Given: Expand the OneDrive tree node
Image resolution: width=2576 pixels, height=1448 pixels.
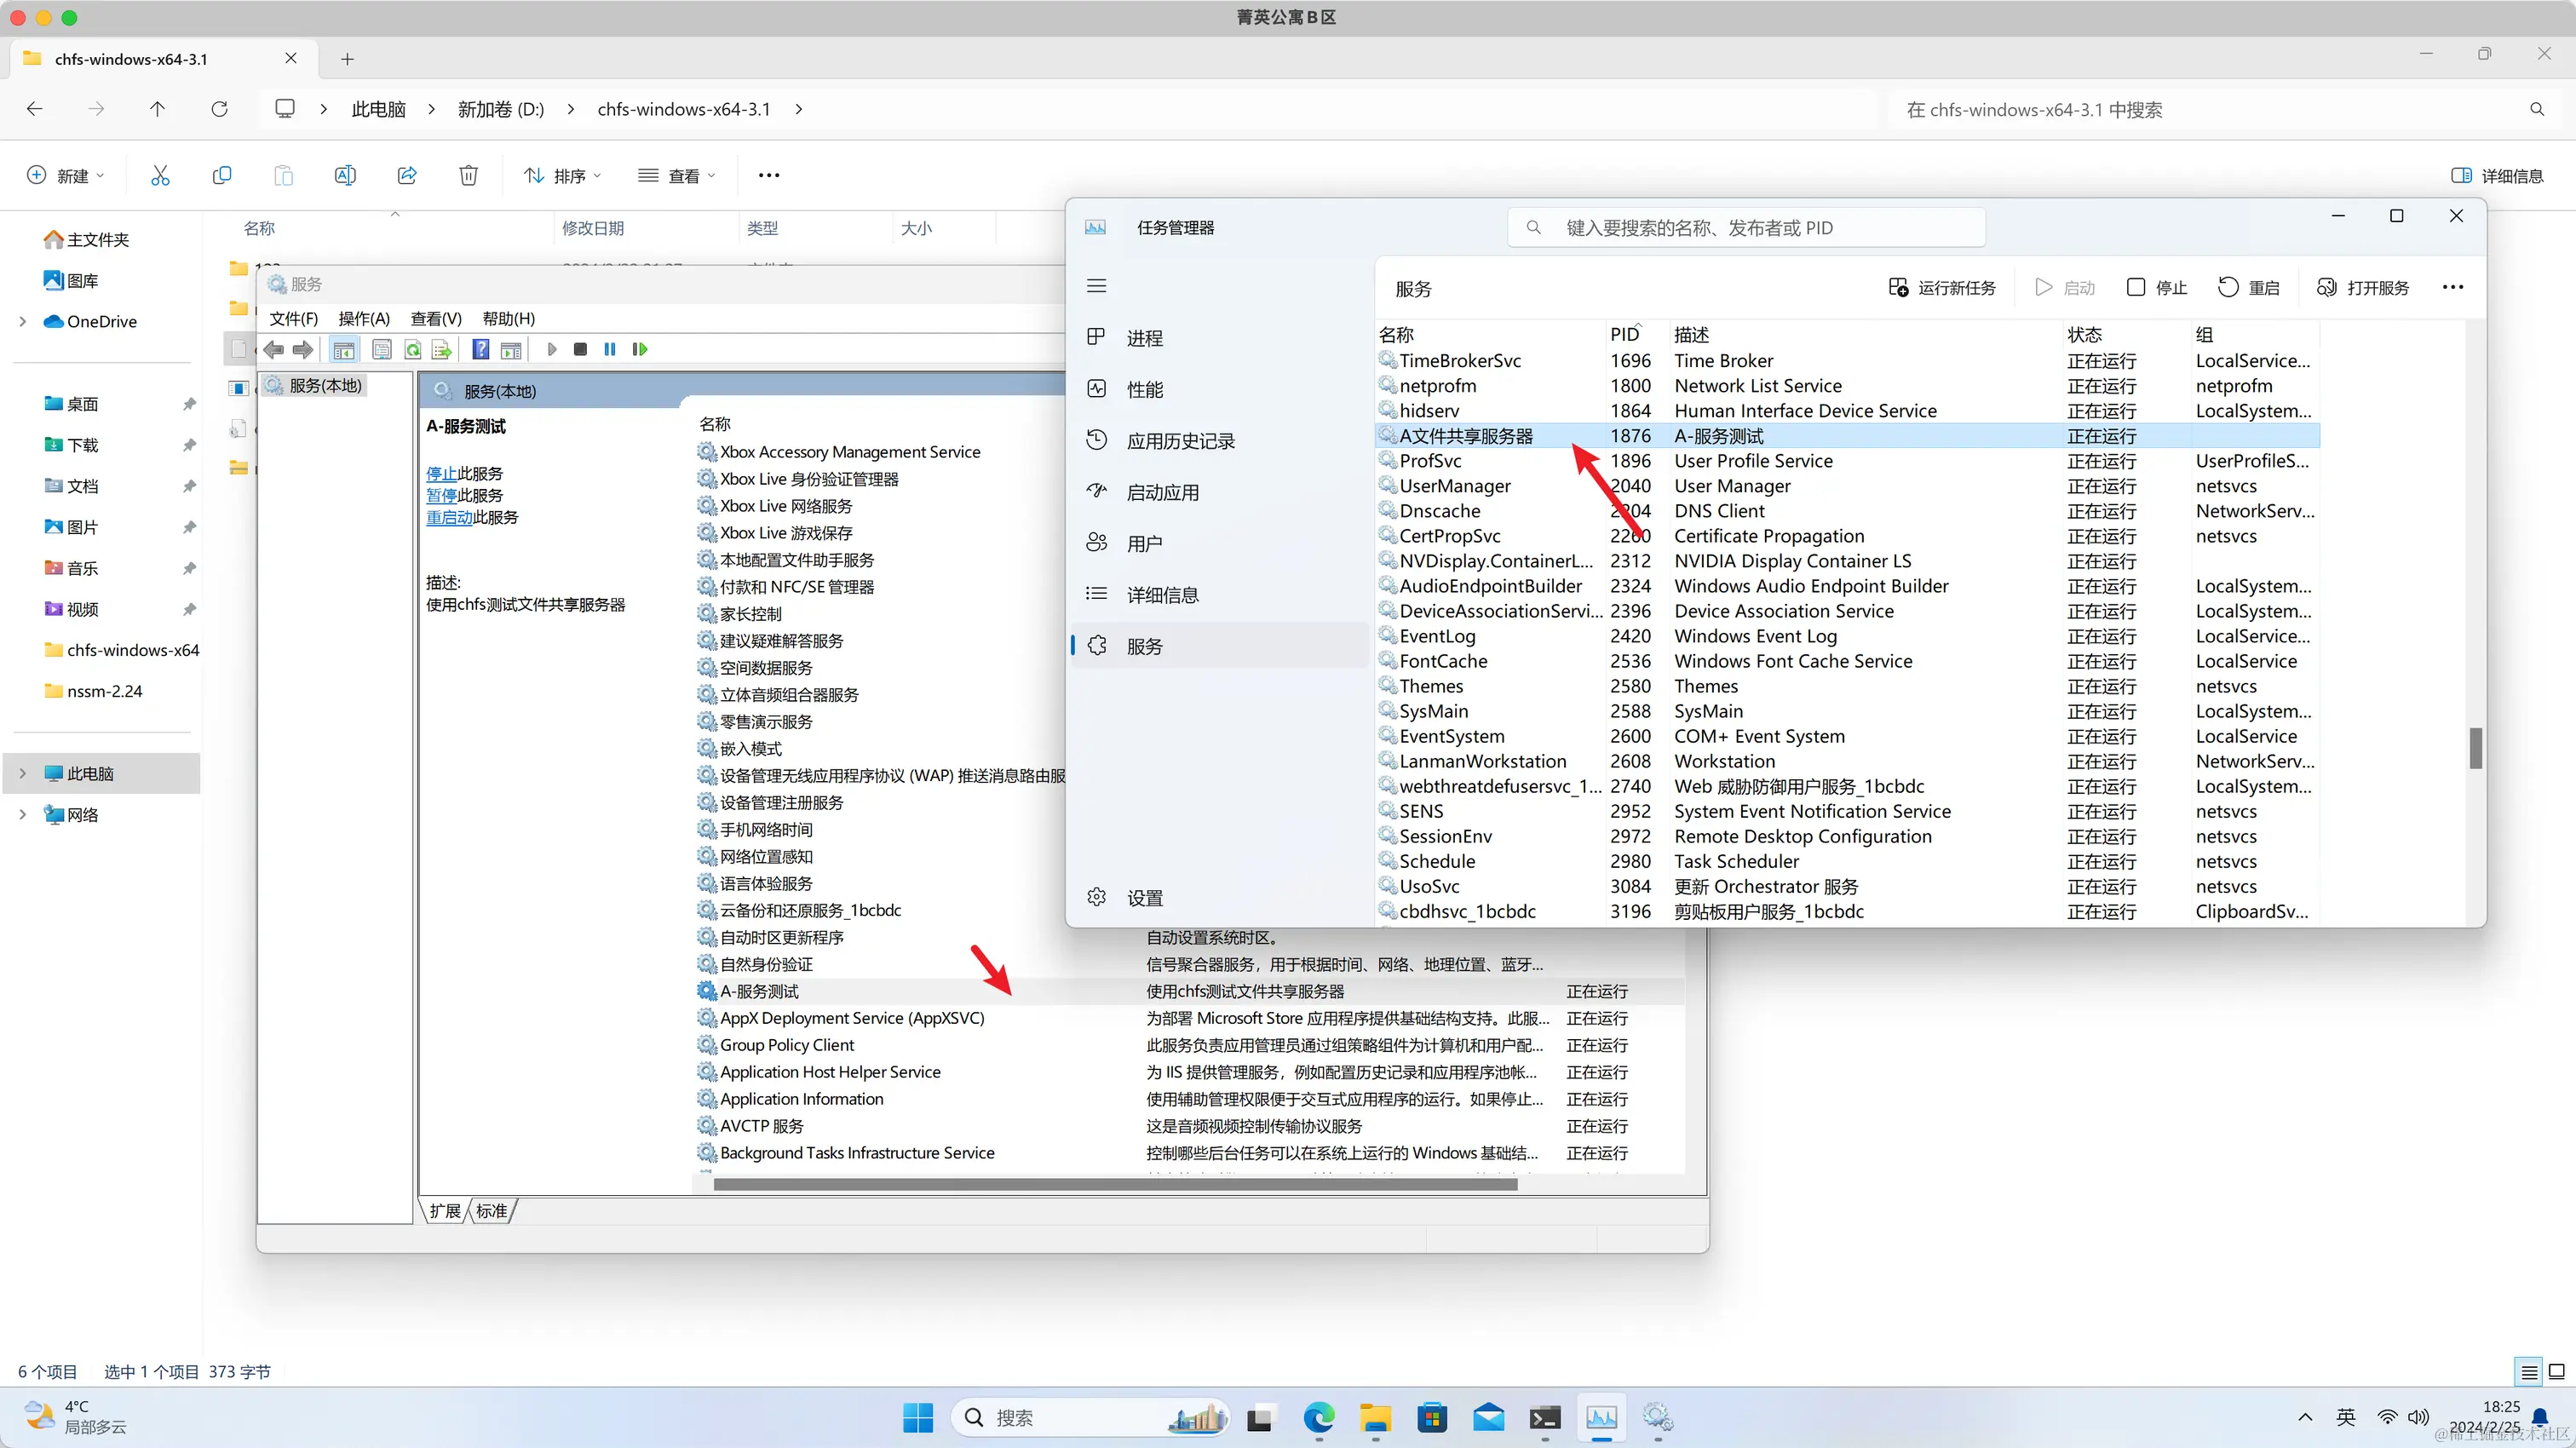Looking at the screenshot, I should (x=23, y=321).
